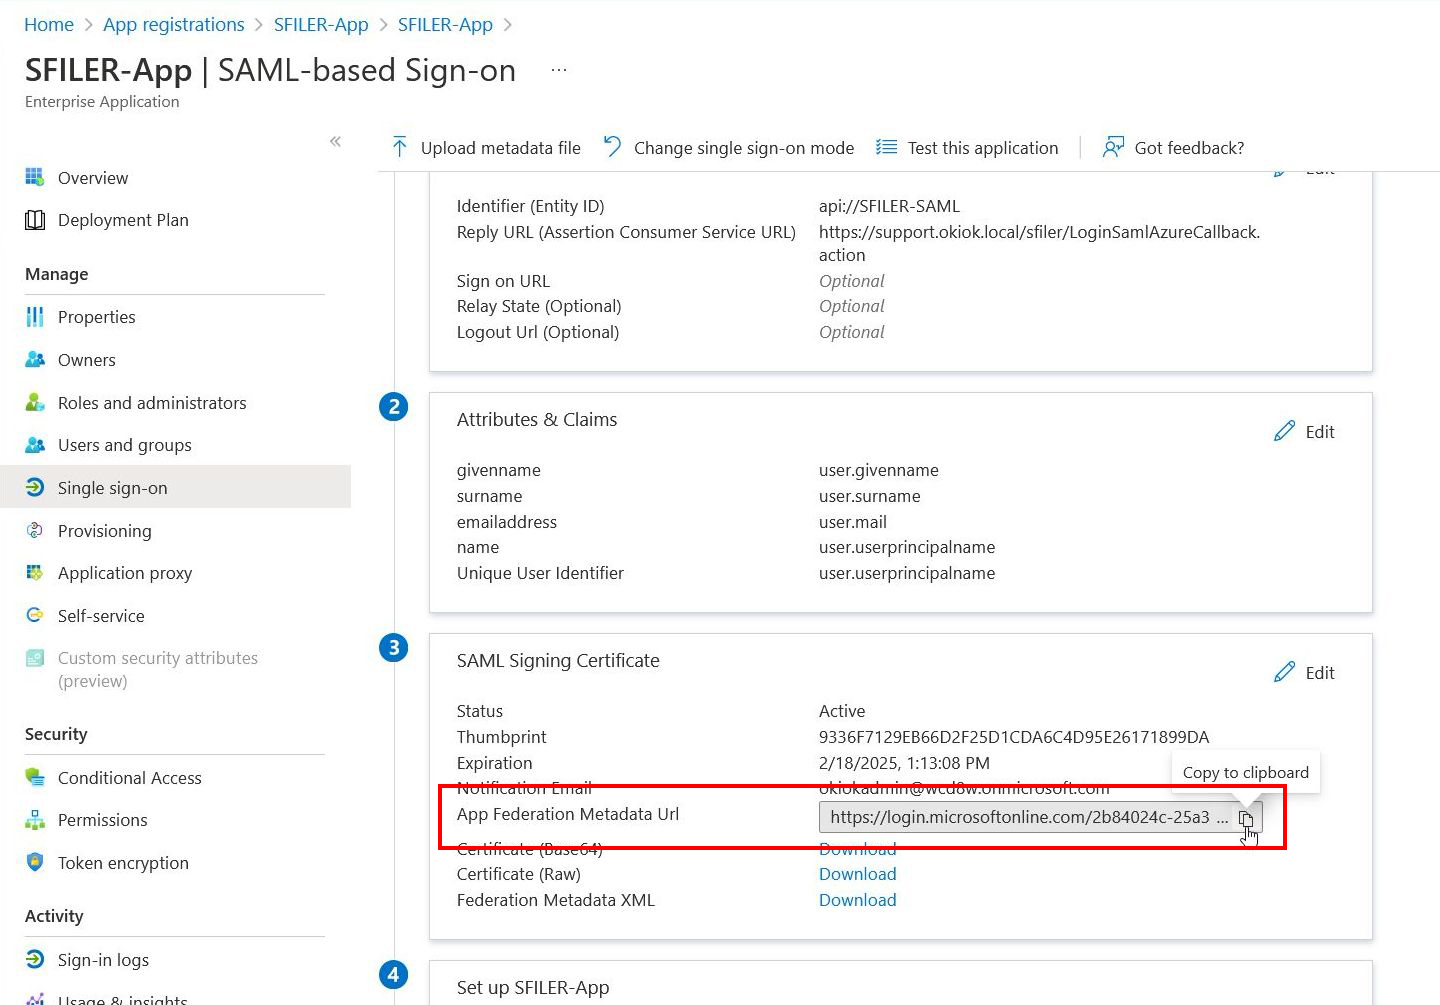Click the Sign-in logs icon

(35, 960)
